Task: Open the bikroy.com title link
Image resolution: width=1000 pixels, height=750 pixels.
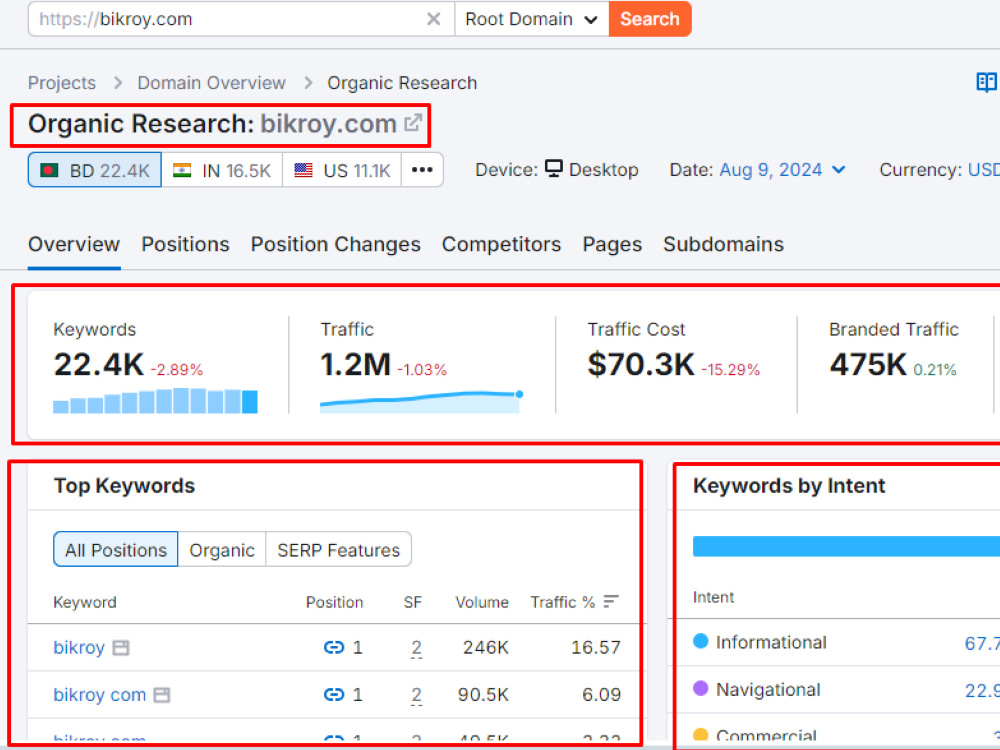Action: 328,124
